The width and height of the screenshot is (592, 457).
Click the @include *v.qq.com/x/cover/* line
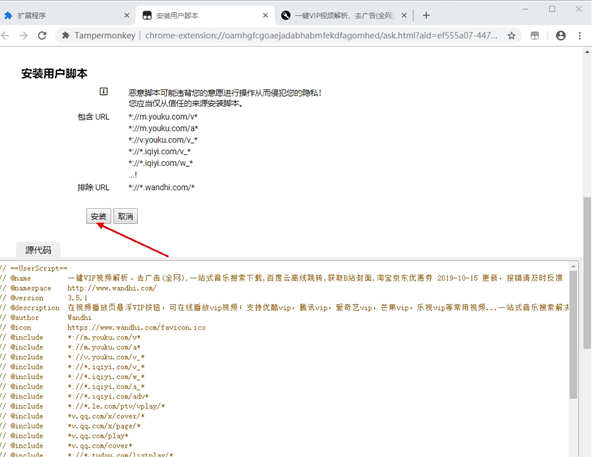coord(72,416)
